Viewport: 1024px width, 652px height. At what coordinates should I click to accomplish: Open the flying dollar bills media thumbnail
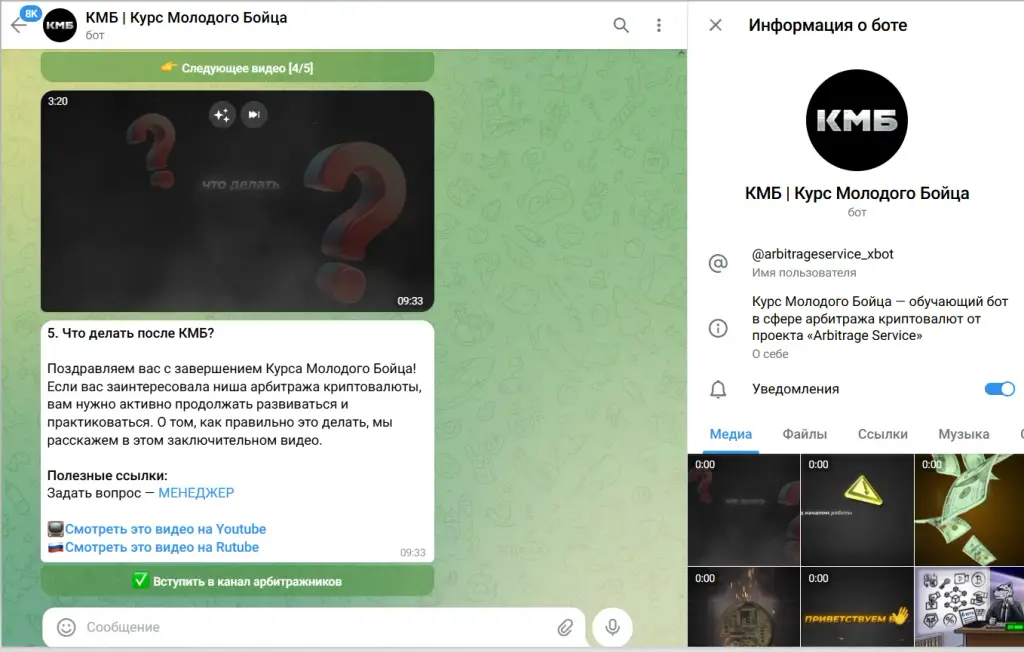969,510
